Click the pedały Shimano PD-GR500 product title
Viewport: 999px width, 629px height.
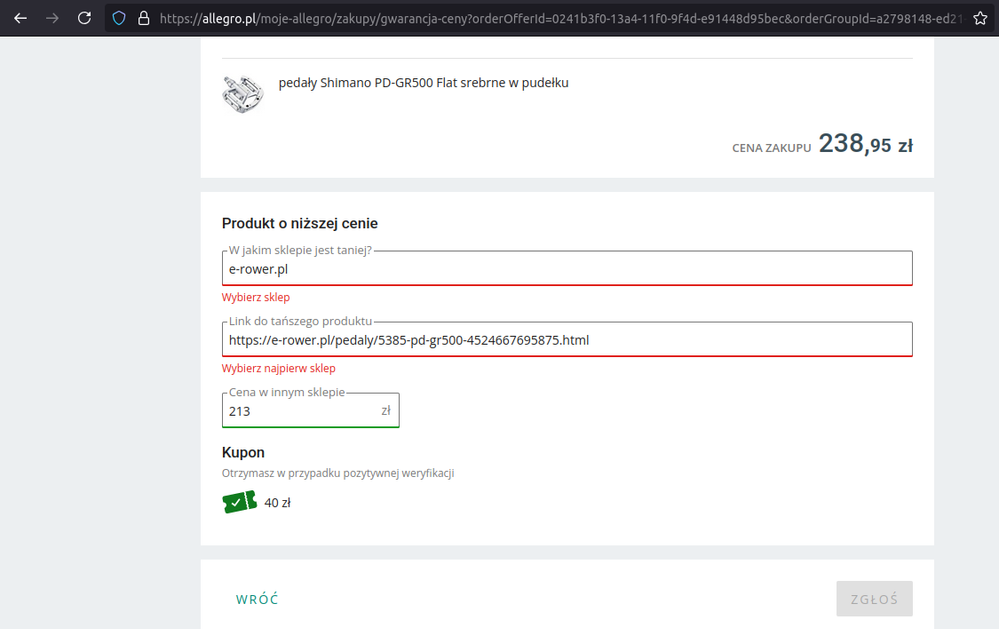click(x=423, y=83)
